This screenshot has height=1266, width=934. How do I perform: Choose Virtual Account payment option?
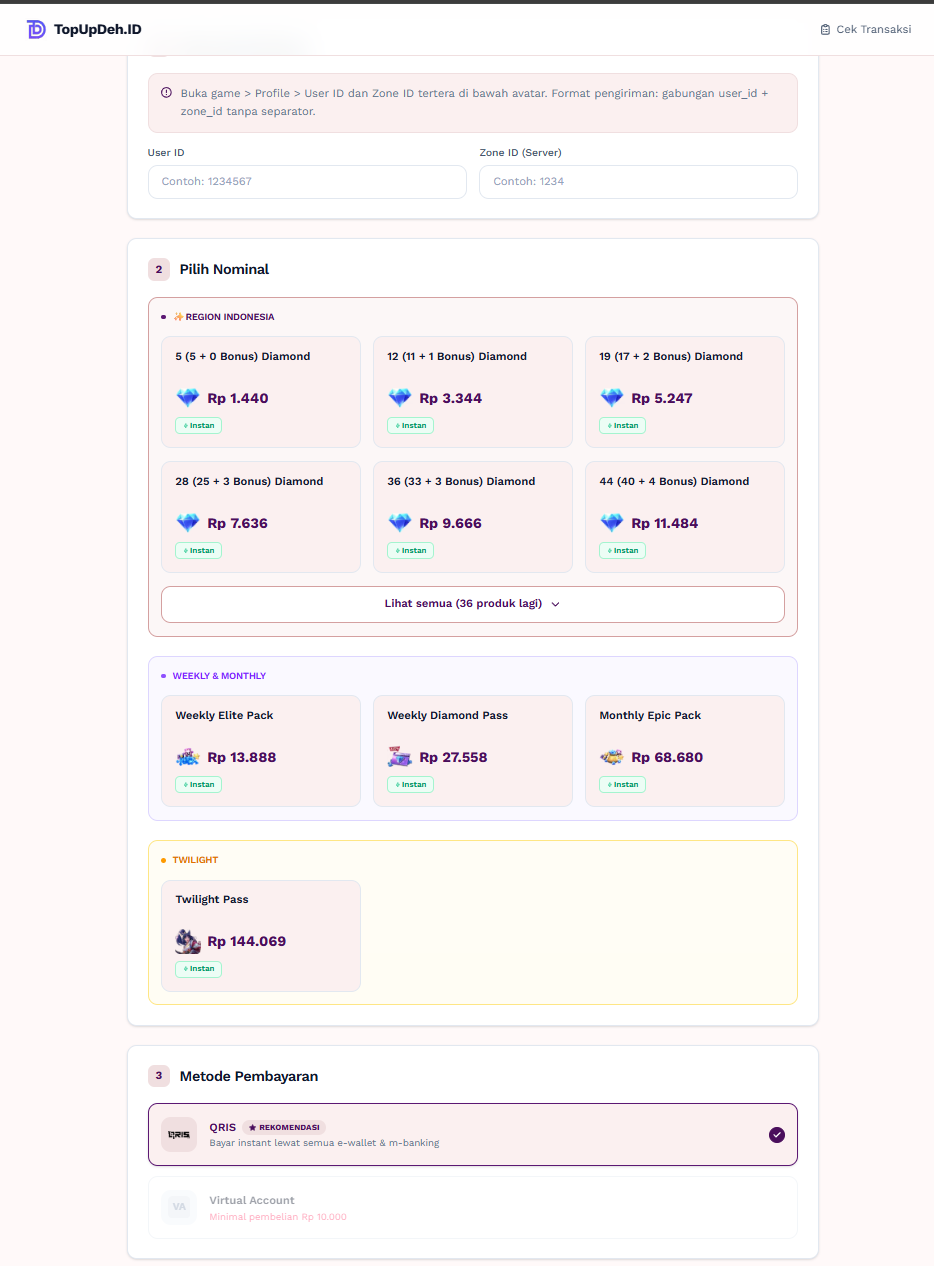[472, 1207]
